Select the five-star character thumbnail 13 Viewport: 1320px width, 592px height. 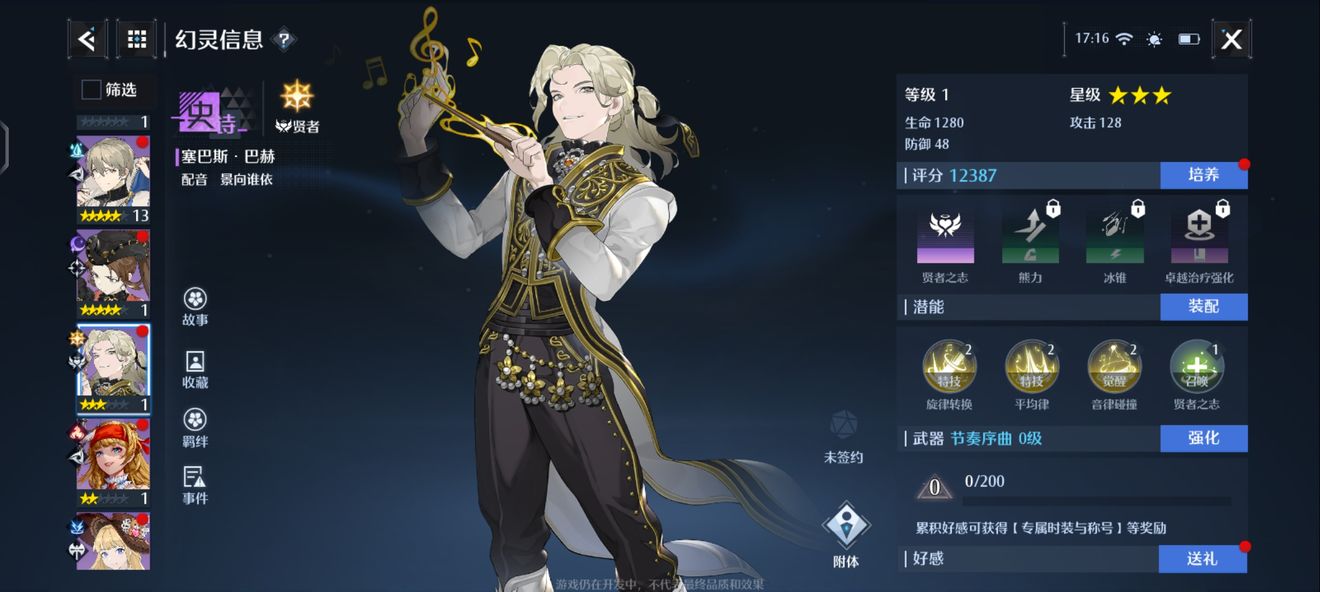[113, 180]
